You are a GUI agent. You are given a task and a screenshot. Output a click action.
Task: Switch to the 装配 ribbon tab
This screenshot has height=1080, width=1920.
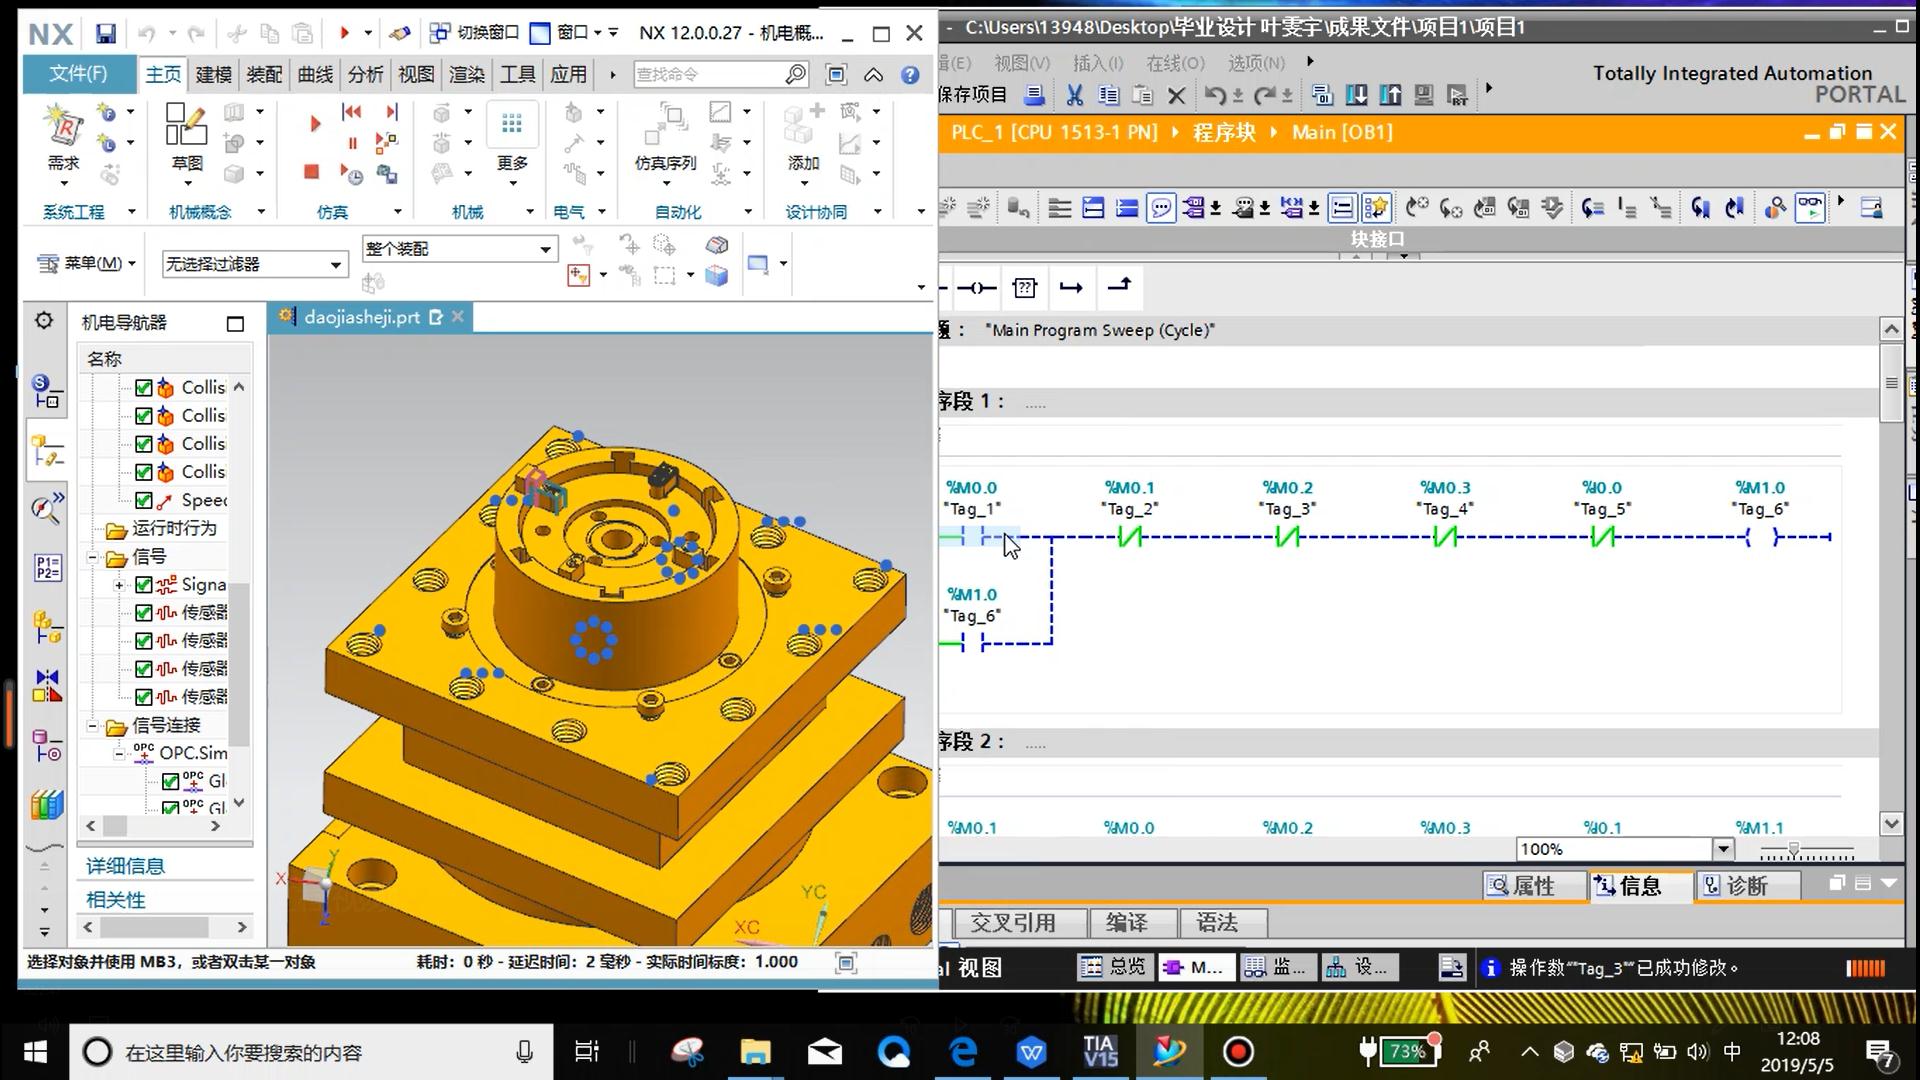(x=264, y=75)
